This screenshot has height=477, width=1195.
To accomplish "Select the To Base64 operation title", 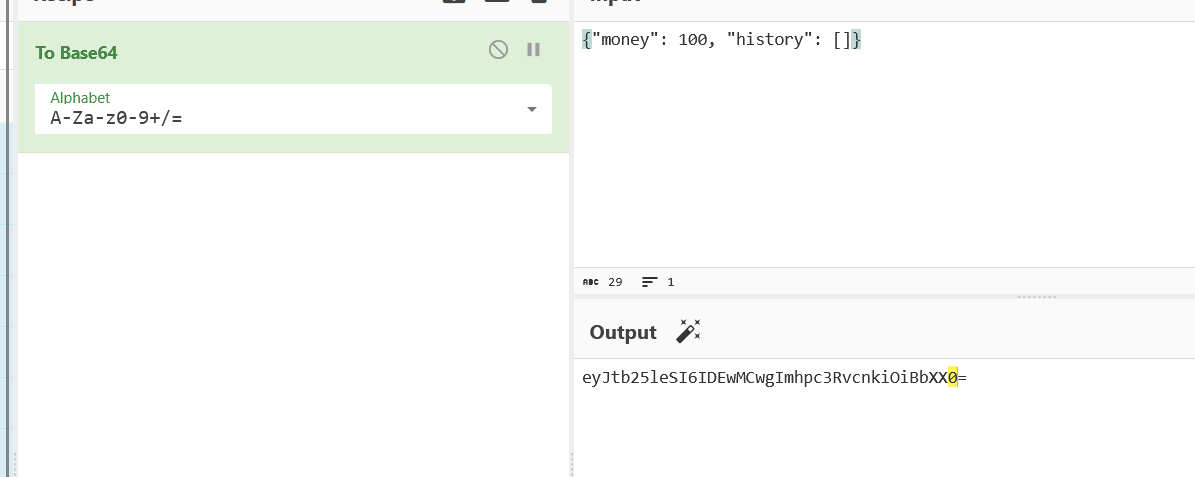I will 77,53.
